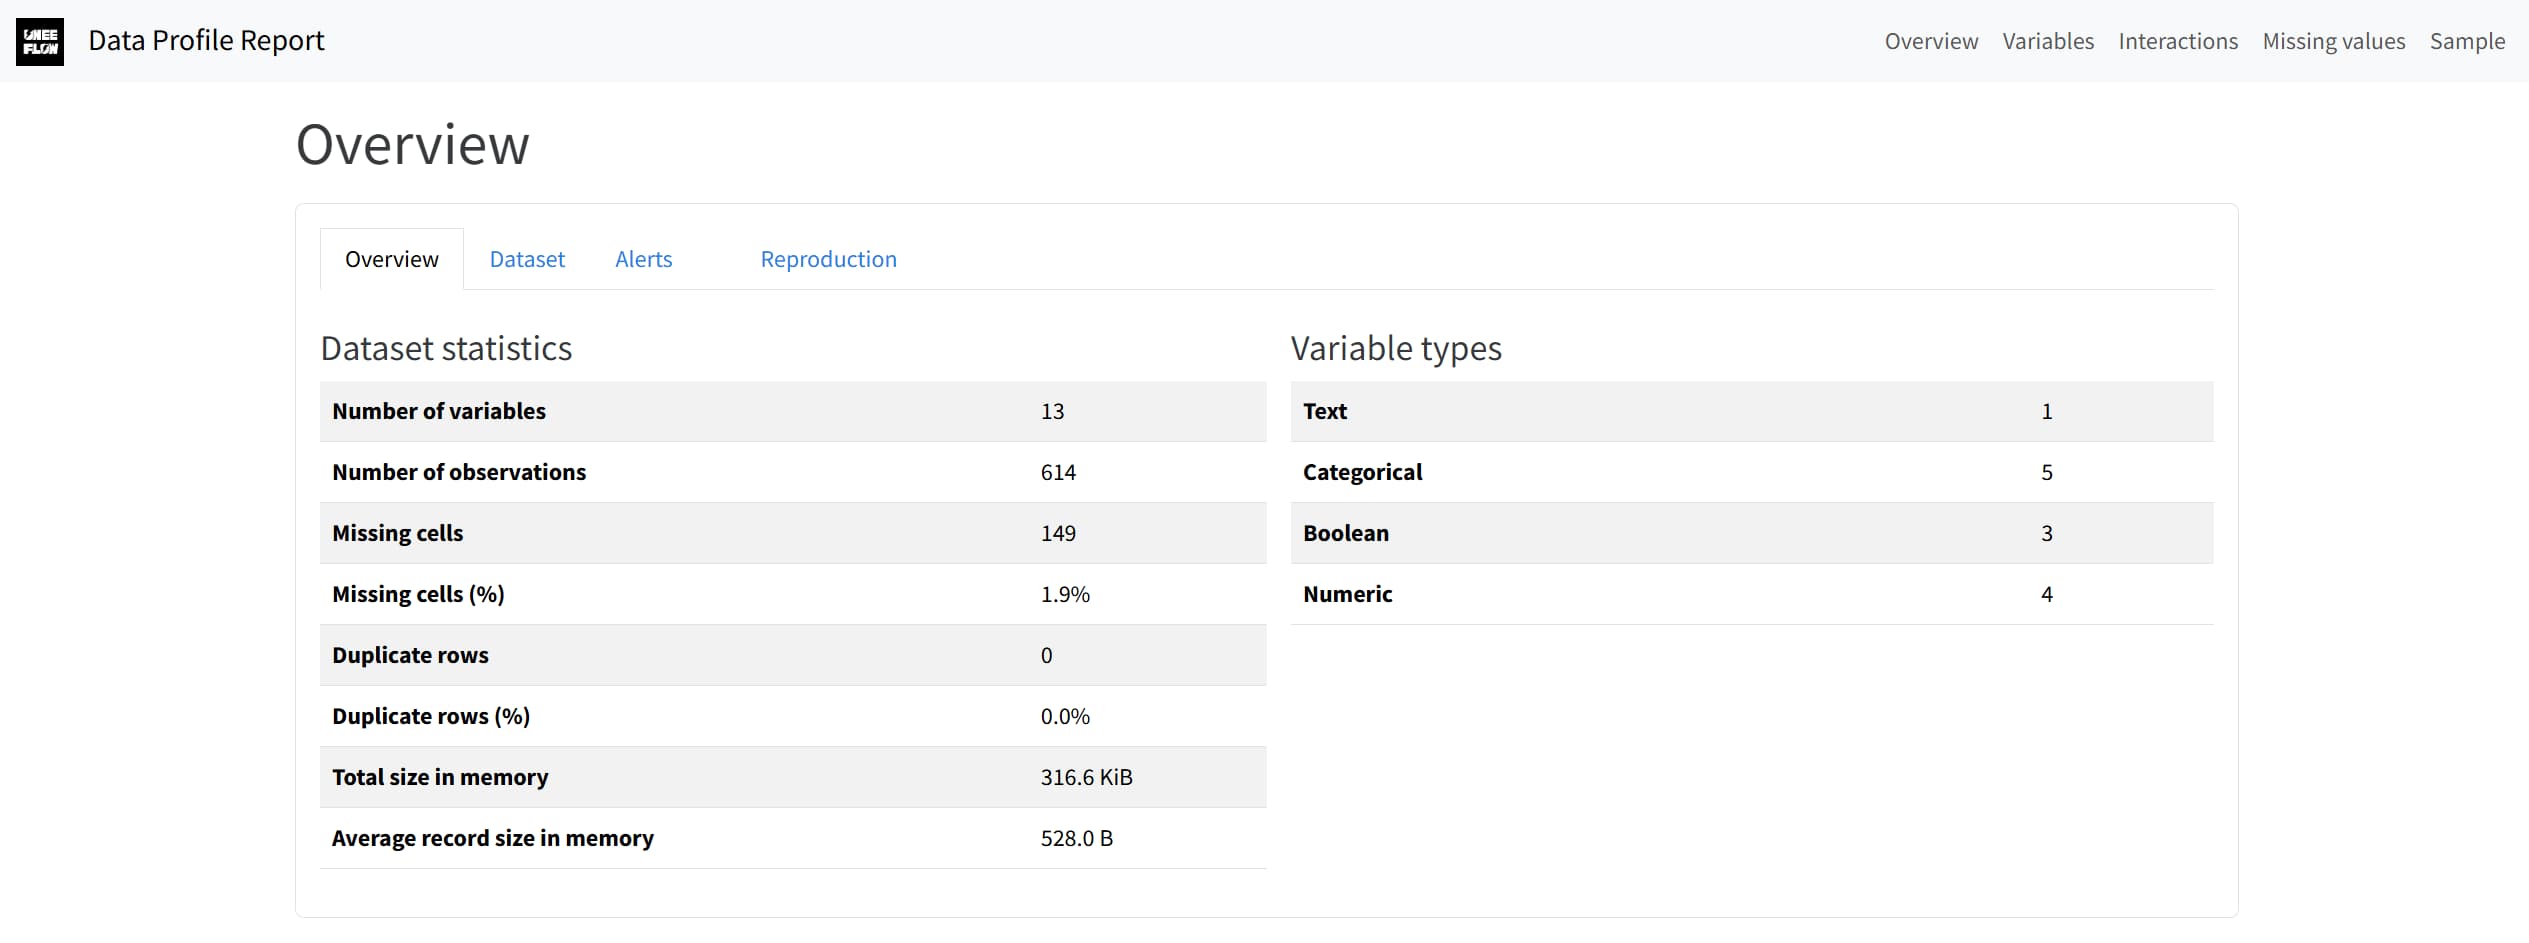Select the Text count value 1

point(2047,411)
